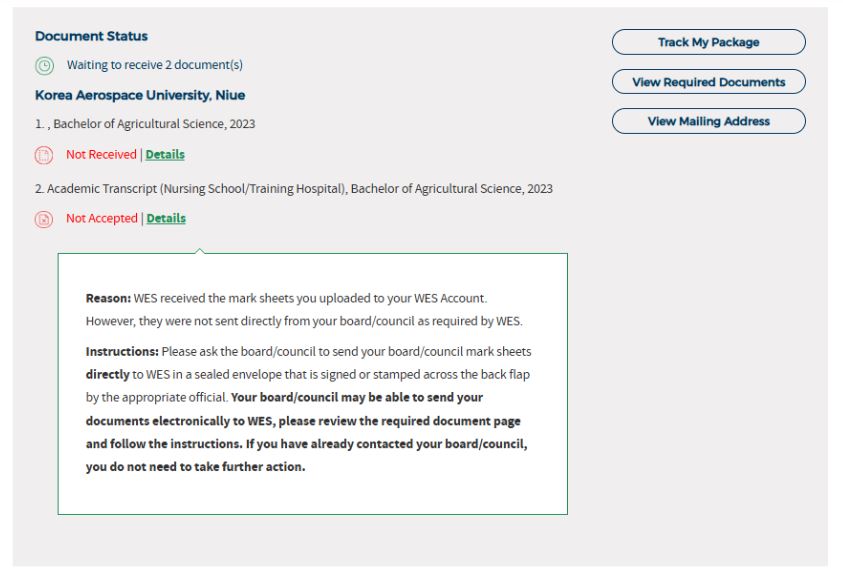Click the Korea Aerospace University, Niue heading

140,95
